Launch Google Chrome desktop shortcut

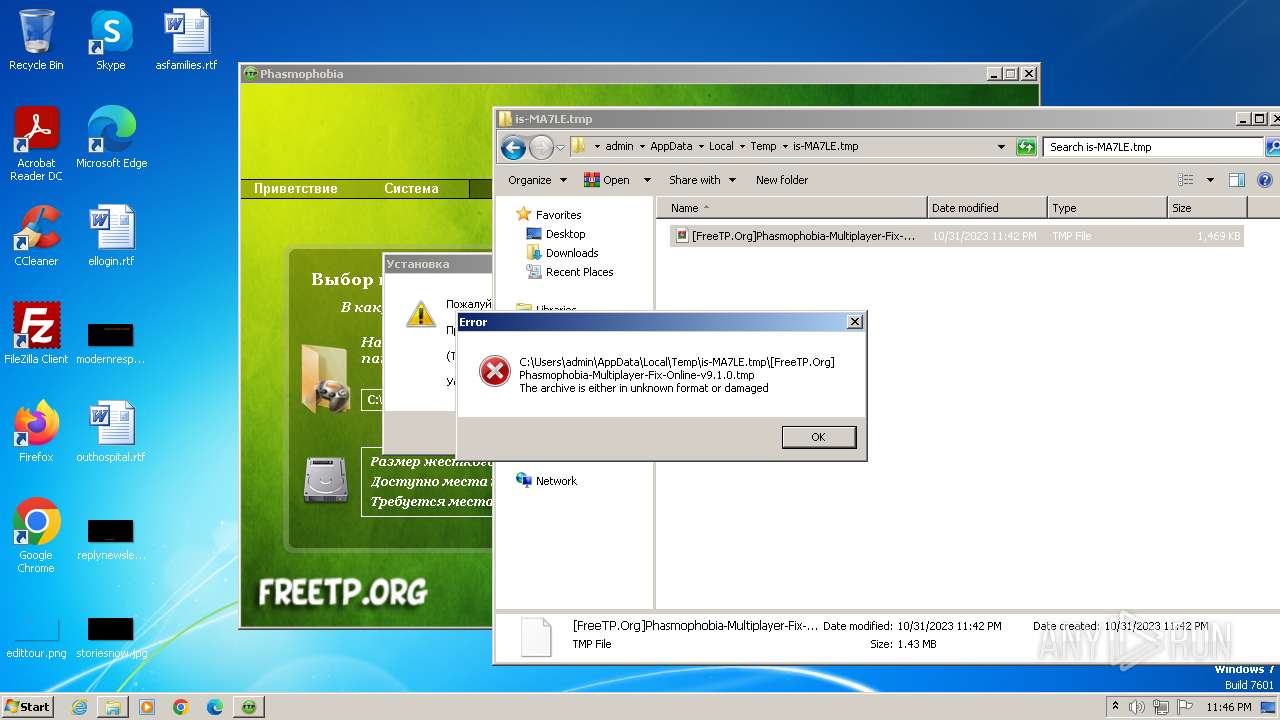click(x=36, y=536)
